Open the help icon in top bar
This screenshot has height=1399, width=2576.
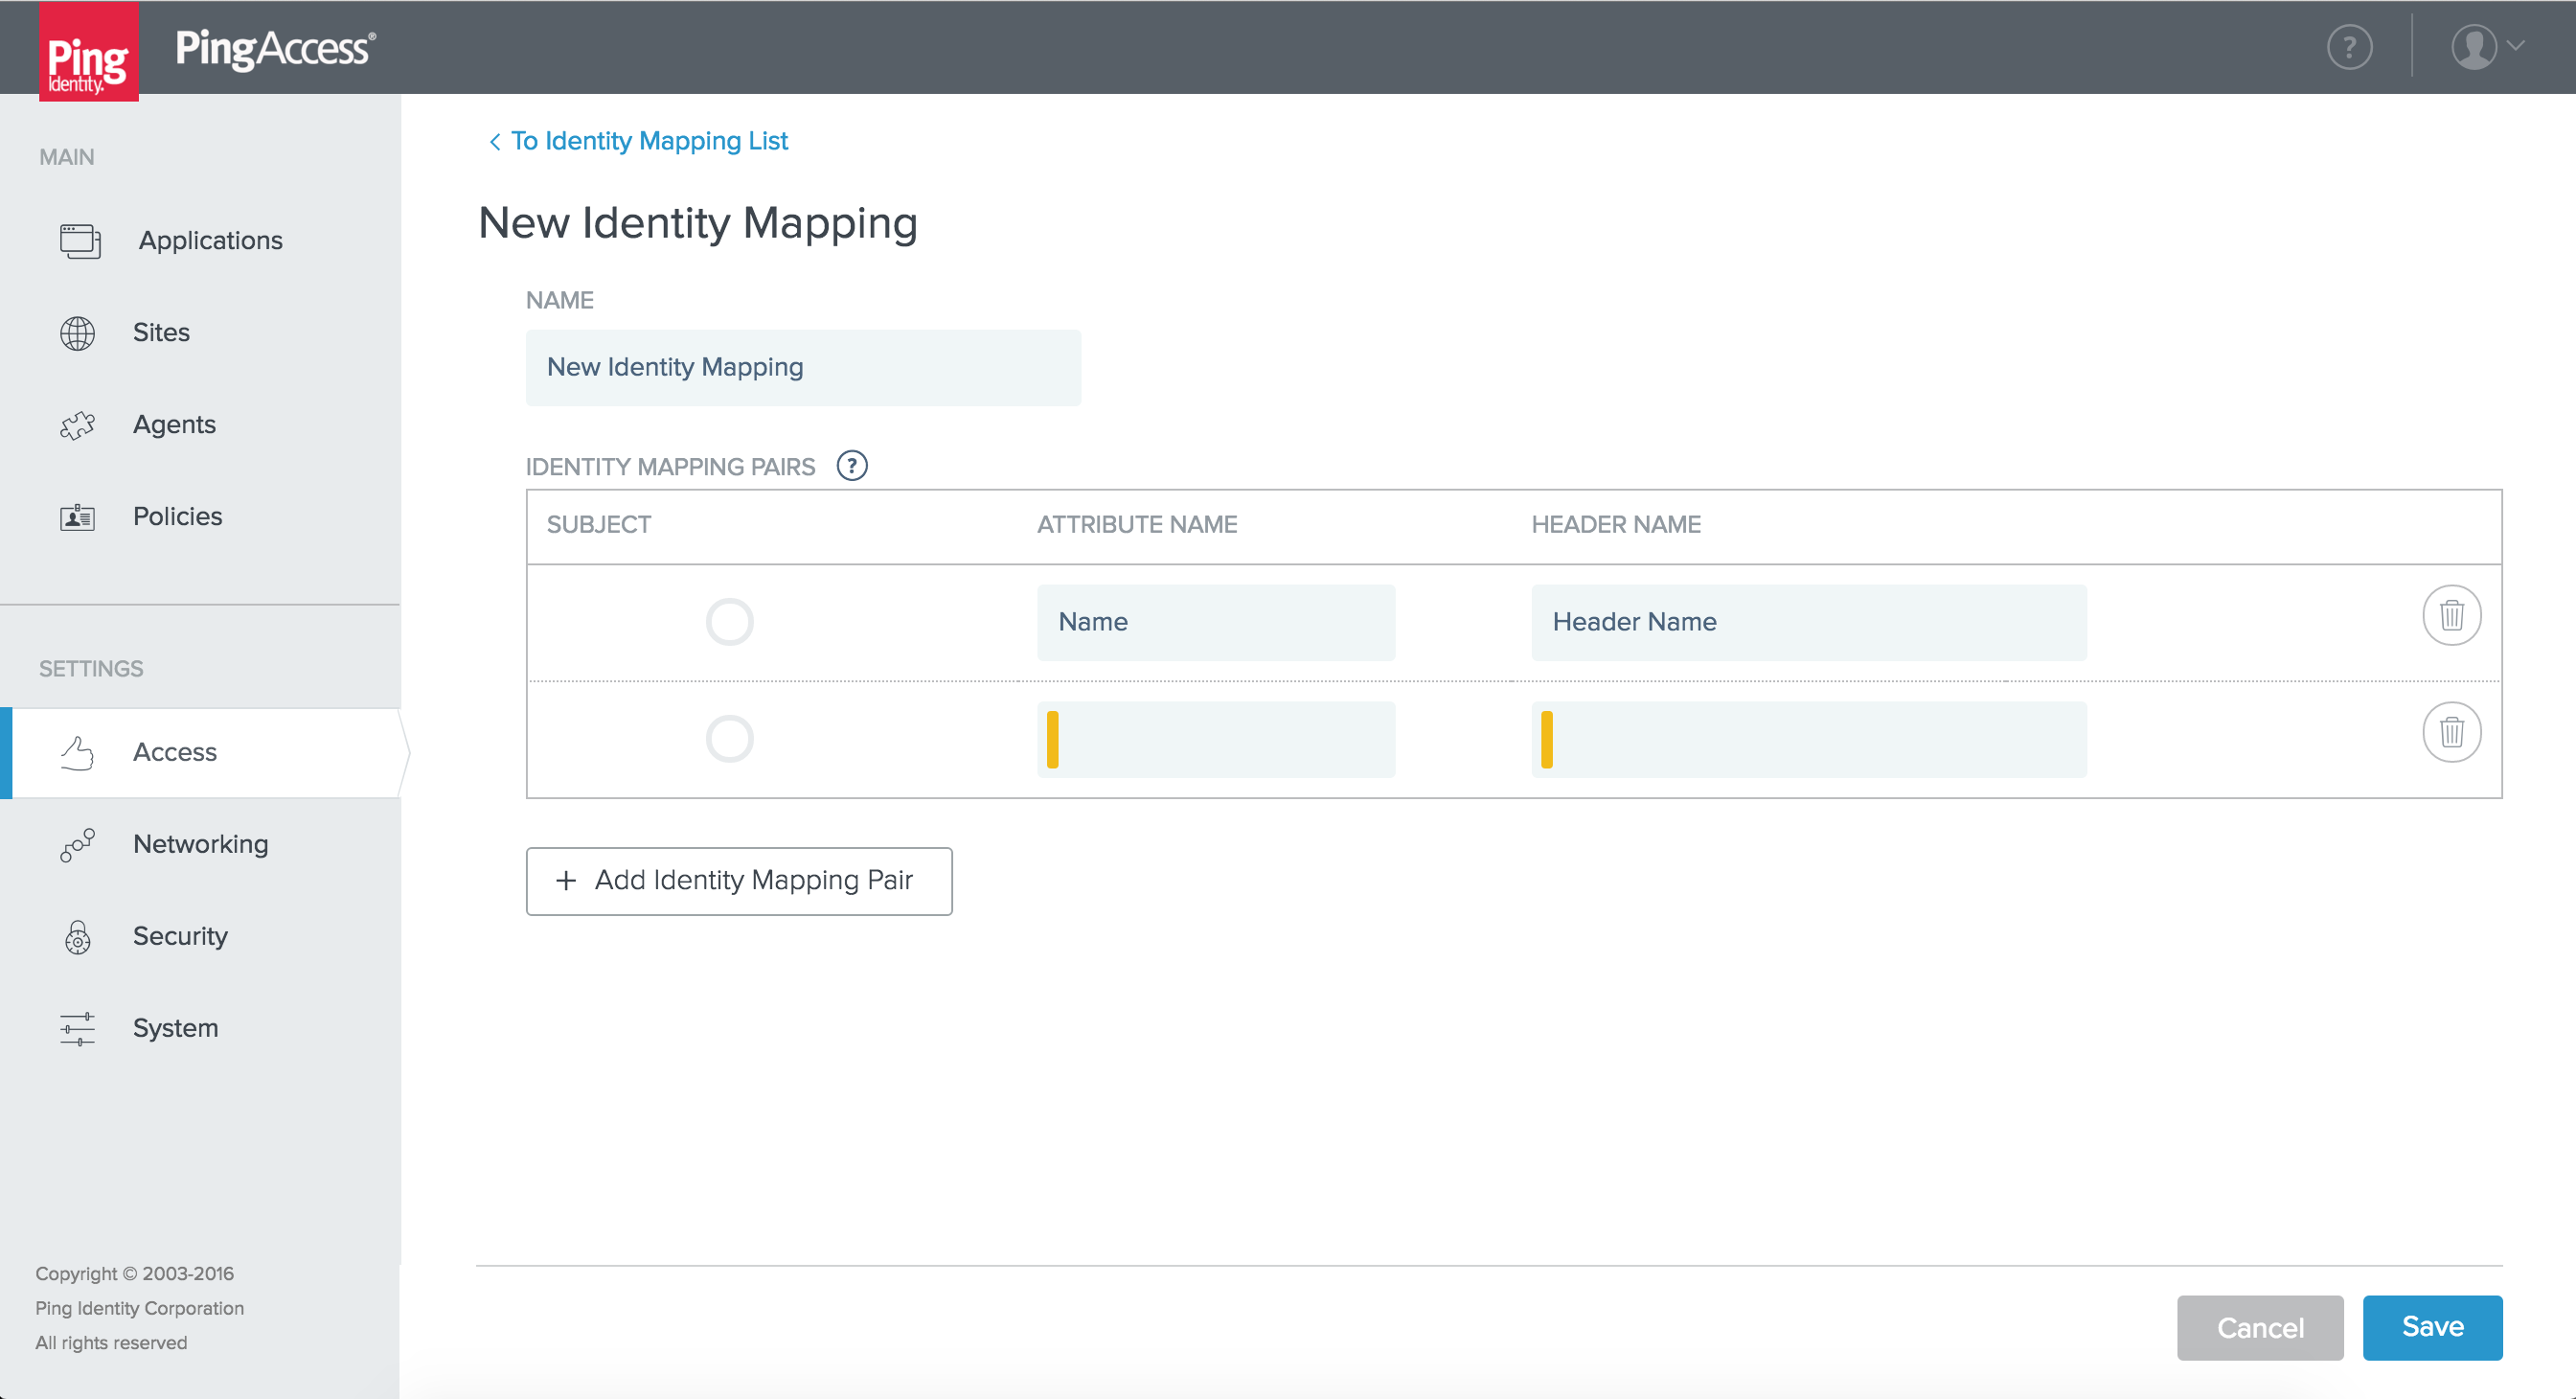click(x=2349, y=47)
